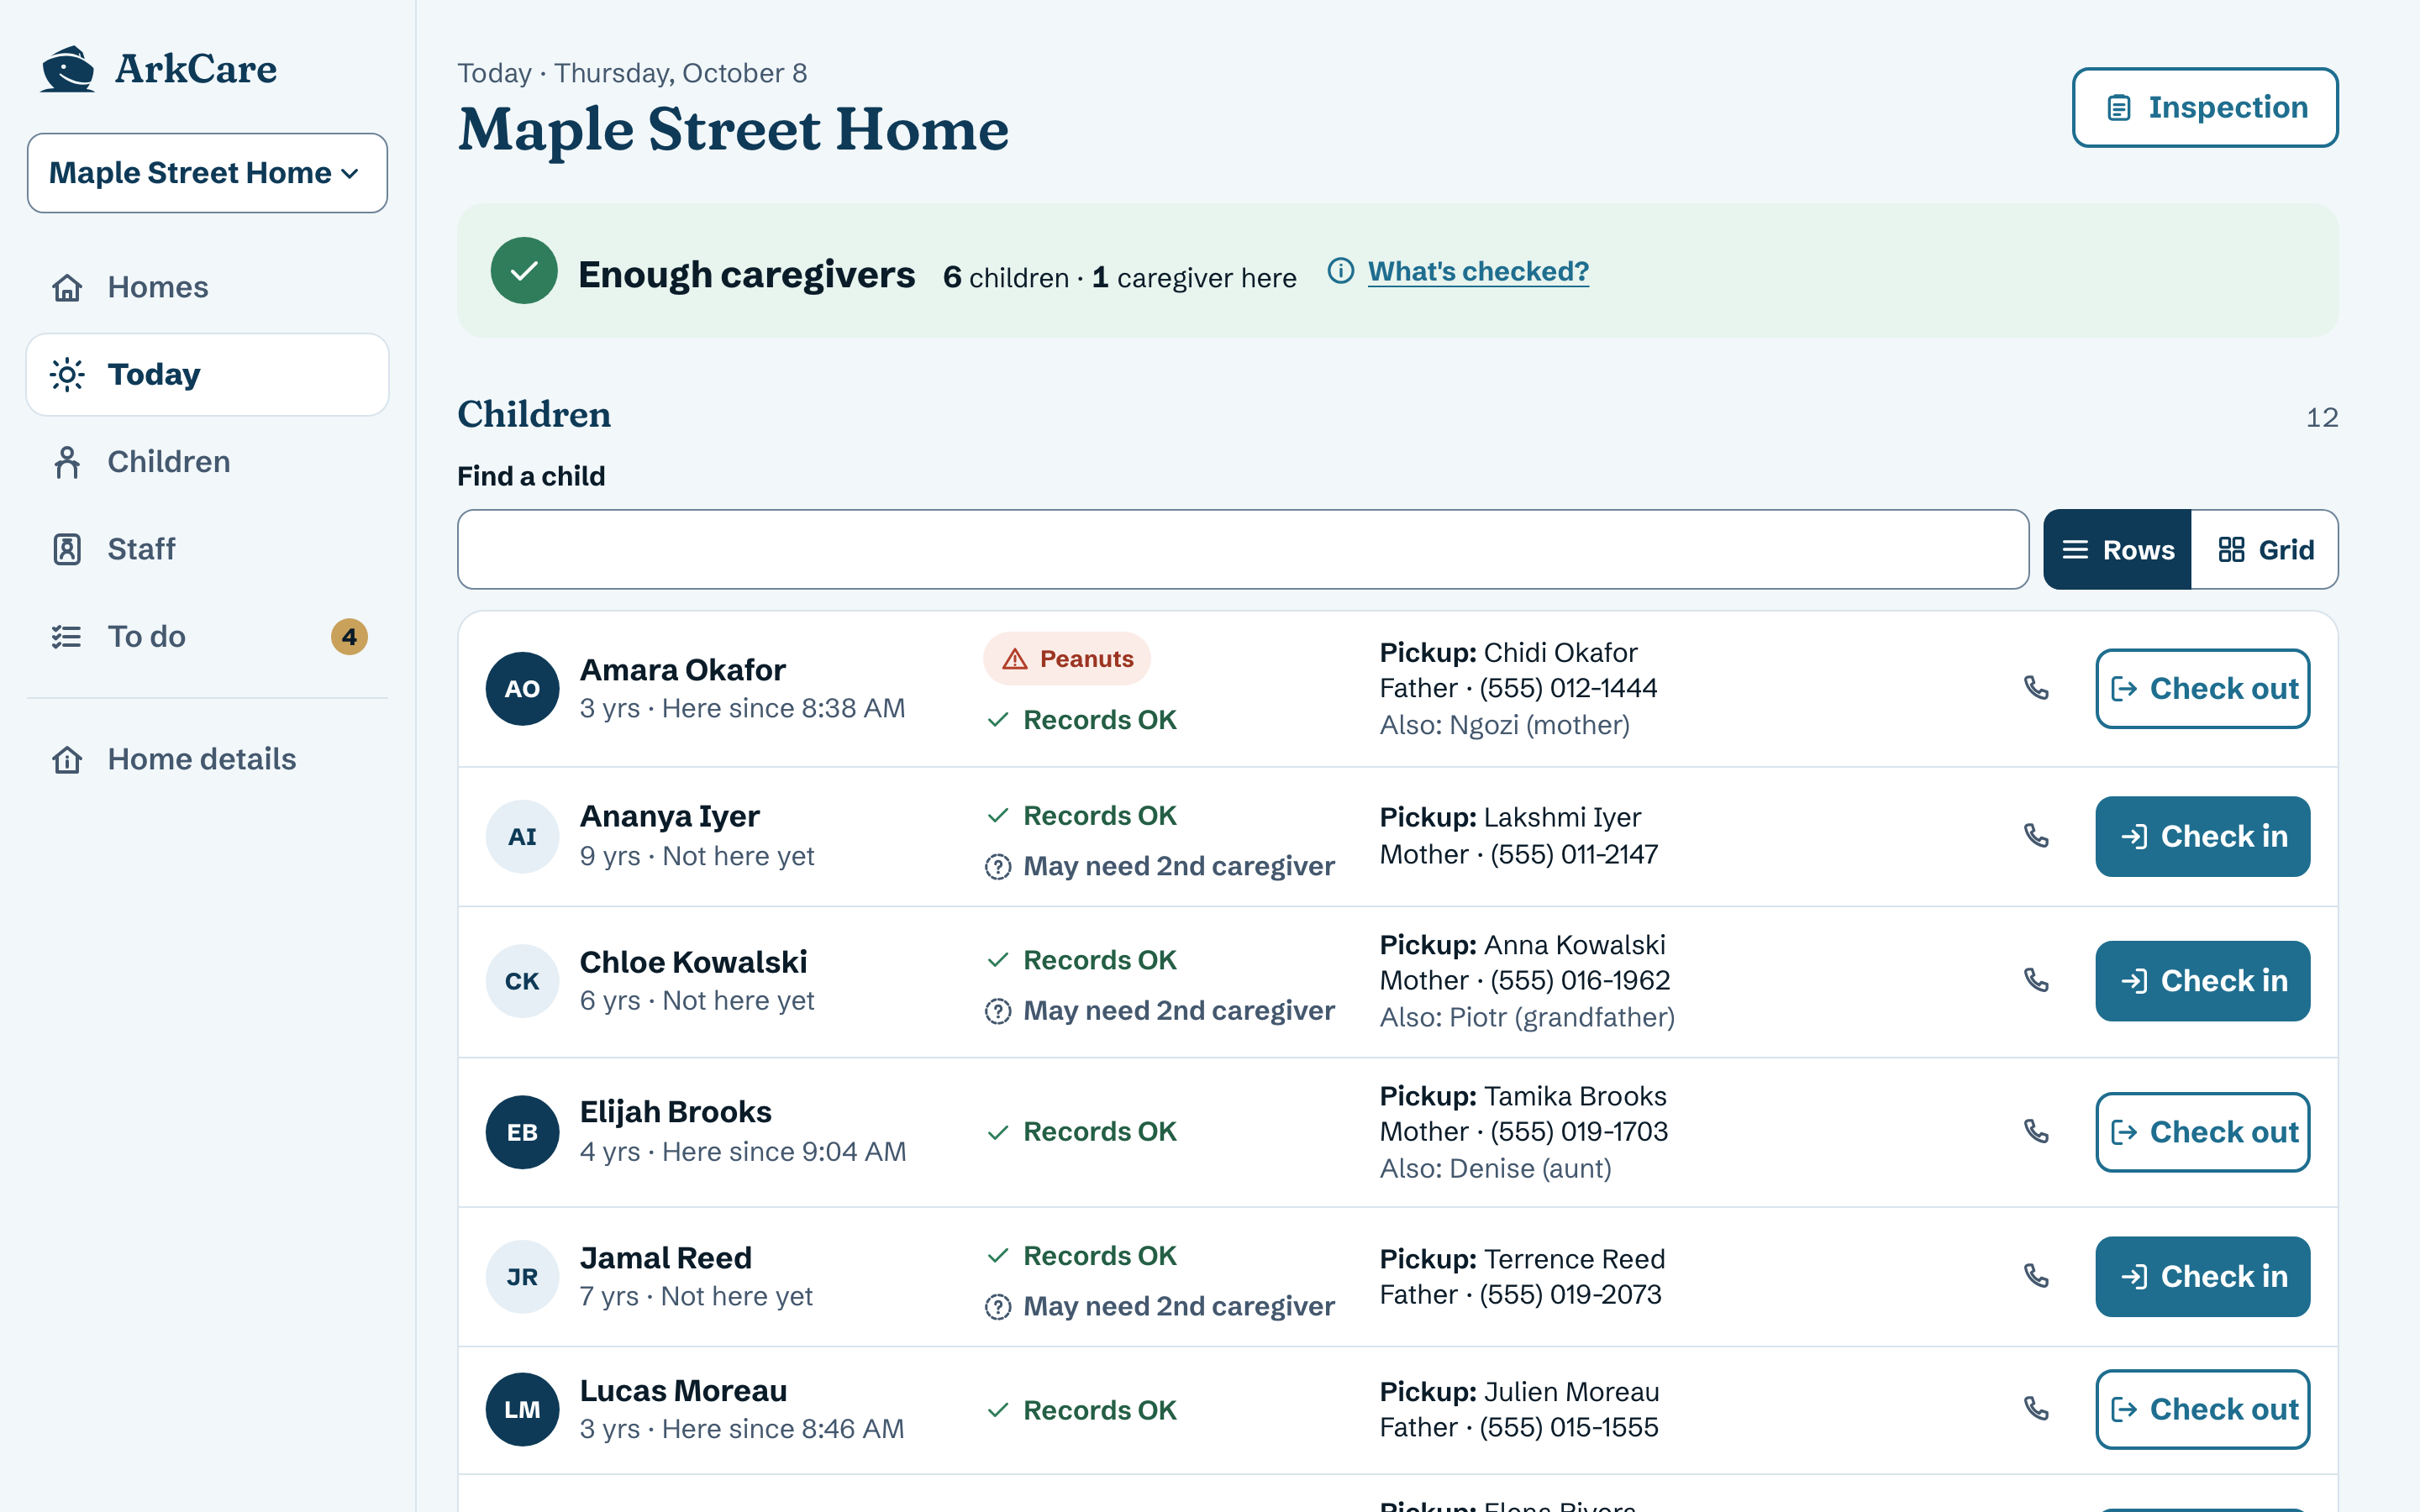Click the LM avatar for Lucas Moreau
2420x1512 pixels.
point(522,1409)
